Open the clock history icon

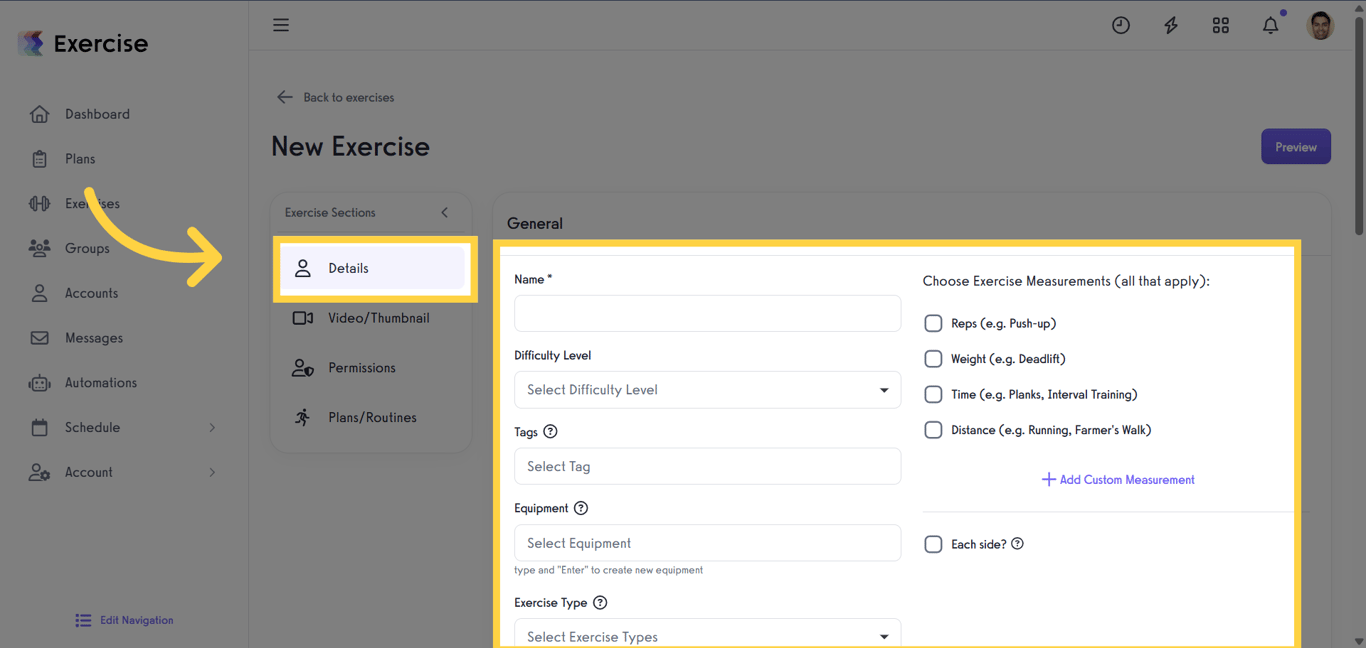pos(1121,26)
